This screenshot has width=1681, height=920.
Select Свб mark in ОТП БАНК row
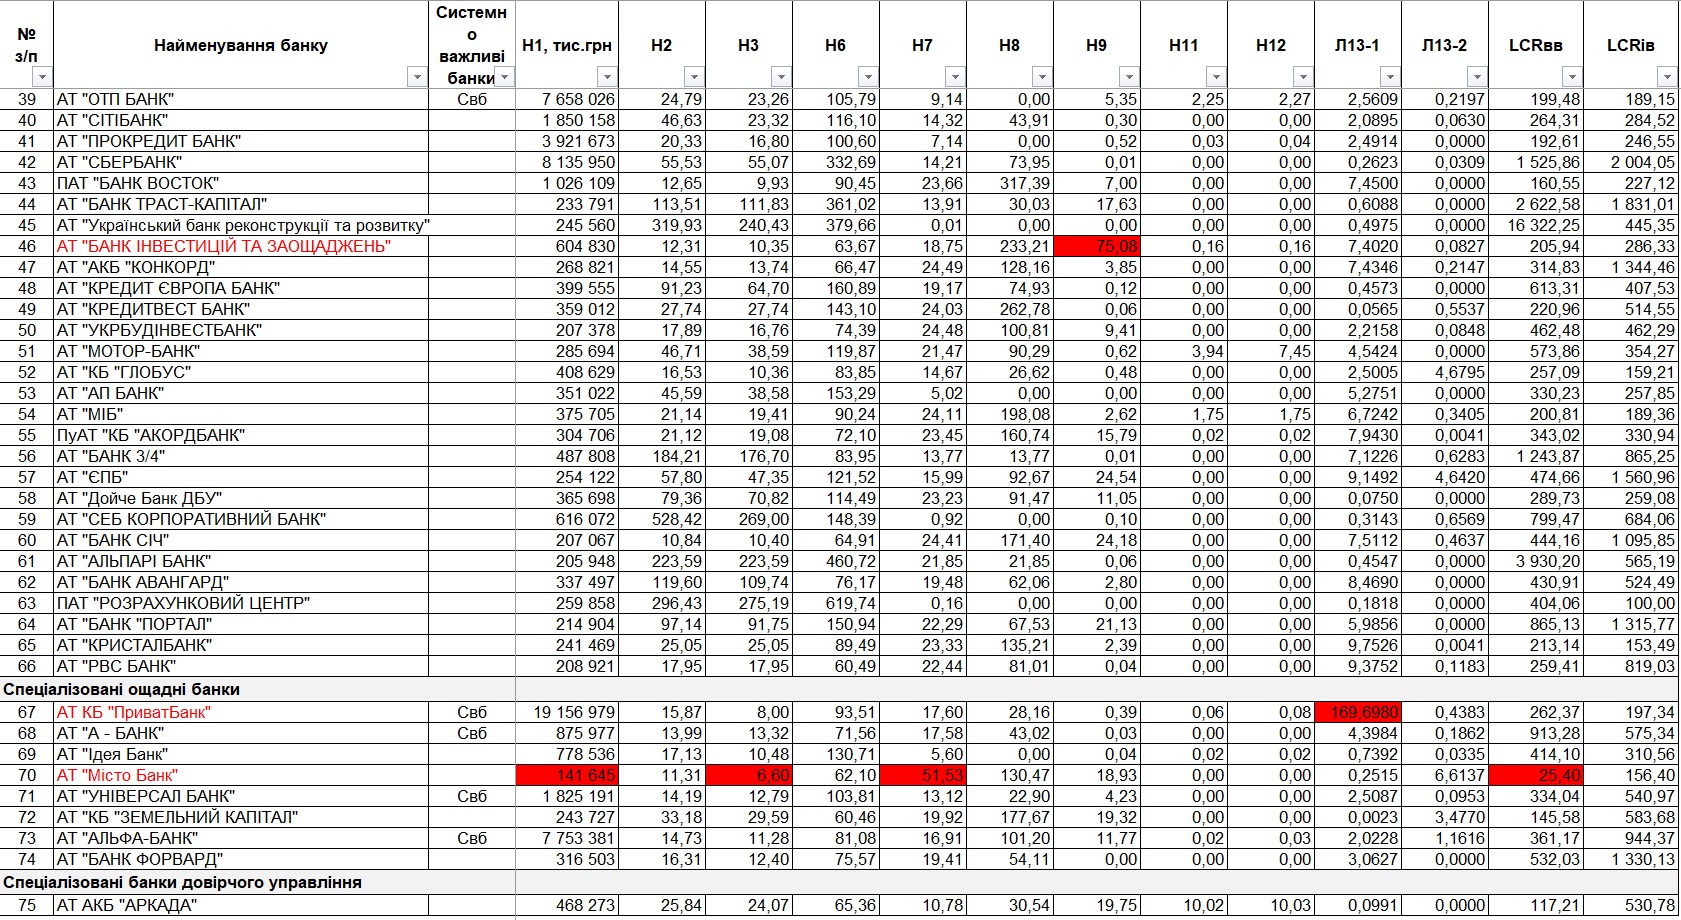[x=472, y=99]
